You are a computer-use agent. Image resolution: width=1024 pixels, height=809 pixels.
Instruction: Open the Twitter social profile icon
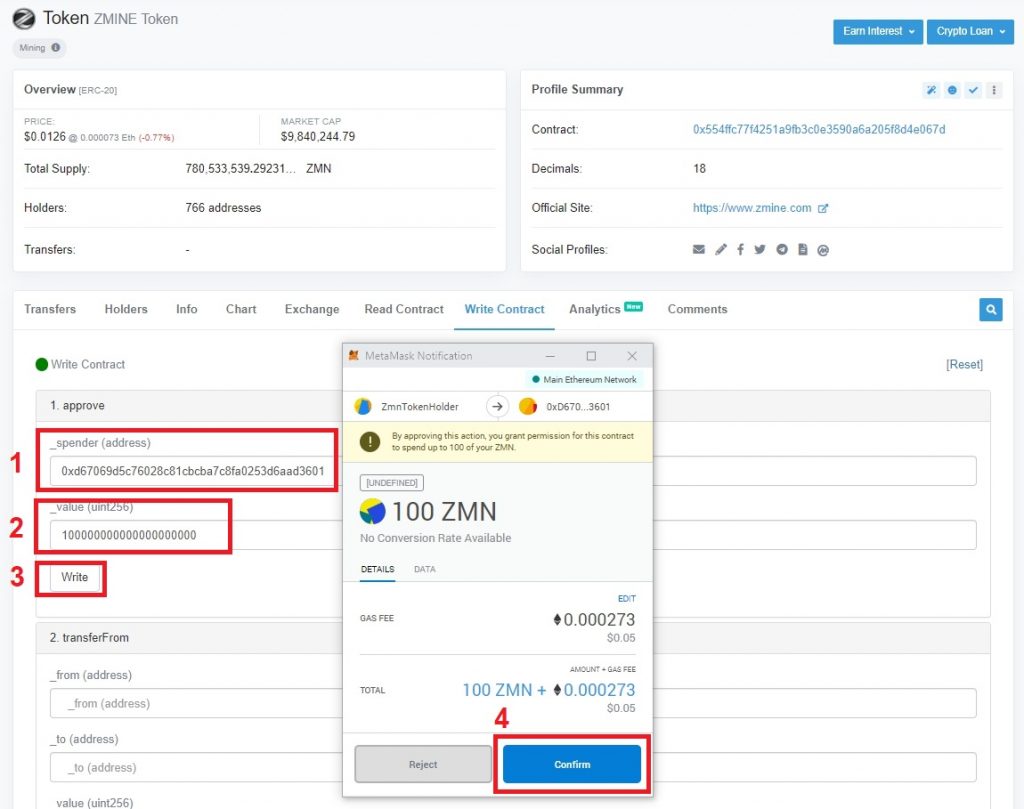click(x=760, y=249)
